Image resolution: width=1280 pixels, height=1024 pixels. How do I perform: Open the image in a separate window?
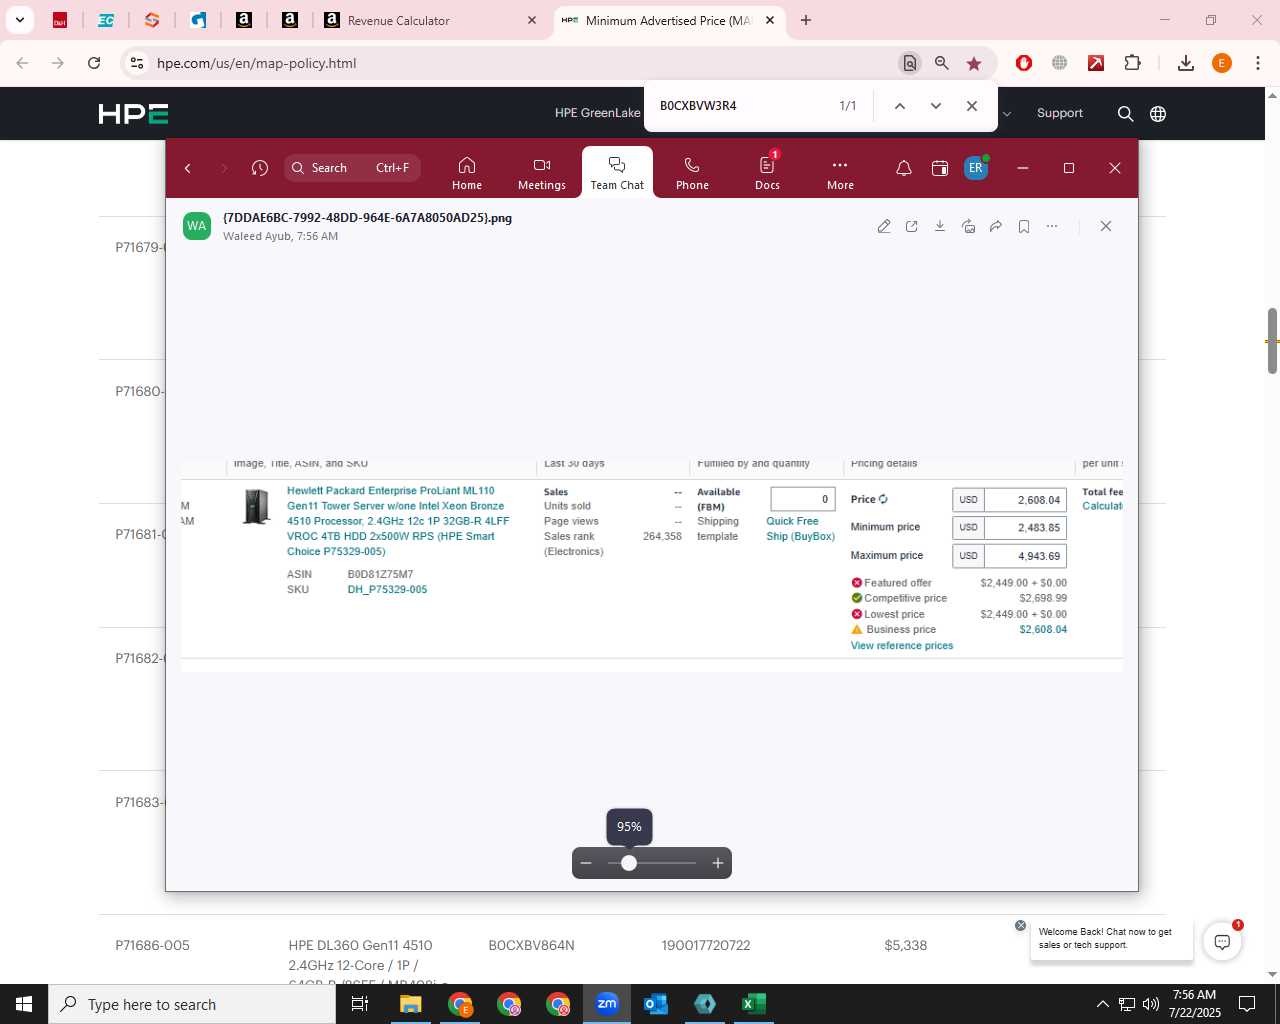click(912, 226)
